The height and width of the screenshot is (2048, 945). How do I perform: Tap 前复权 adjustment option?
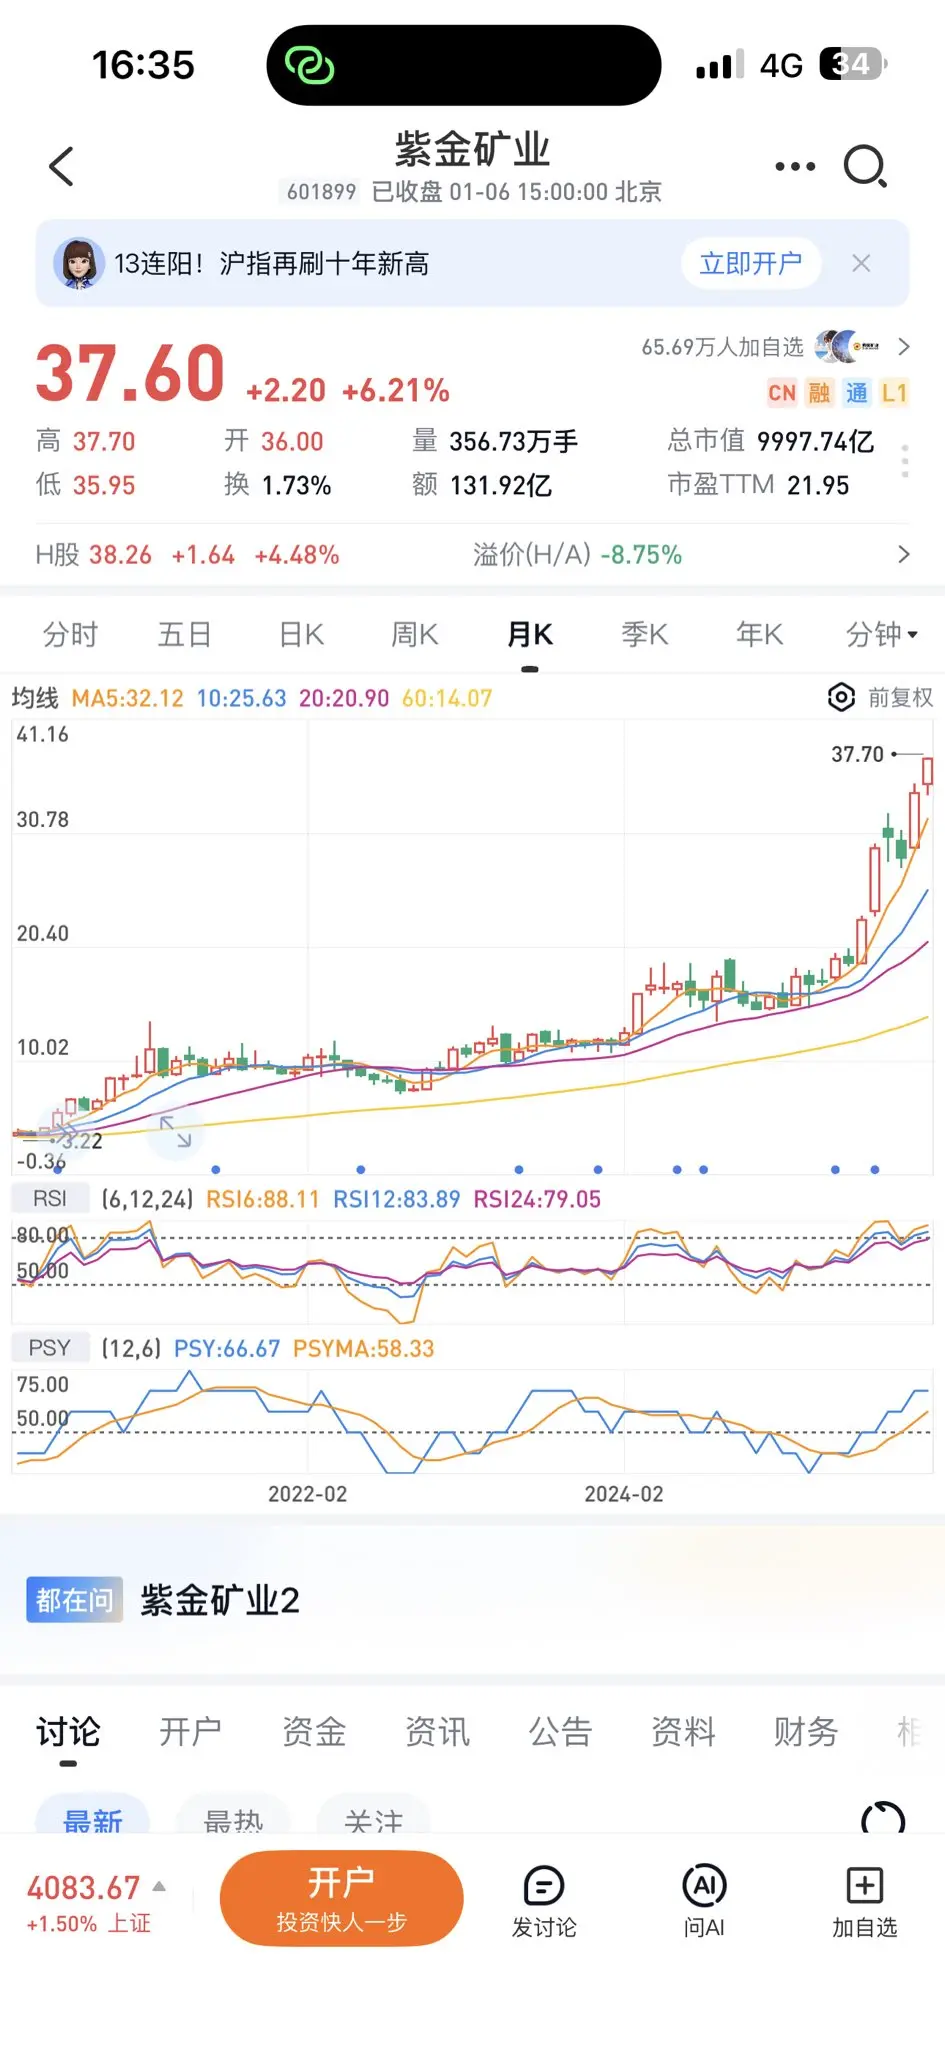[900, 697]
